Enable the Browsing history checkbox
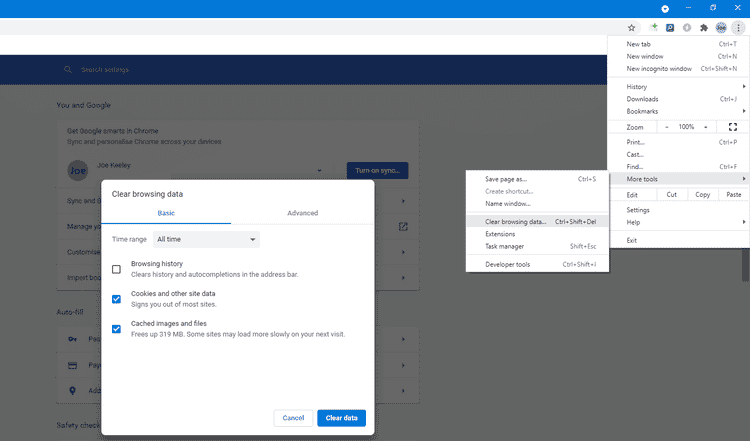 (x=117, y=269)
